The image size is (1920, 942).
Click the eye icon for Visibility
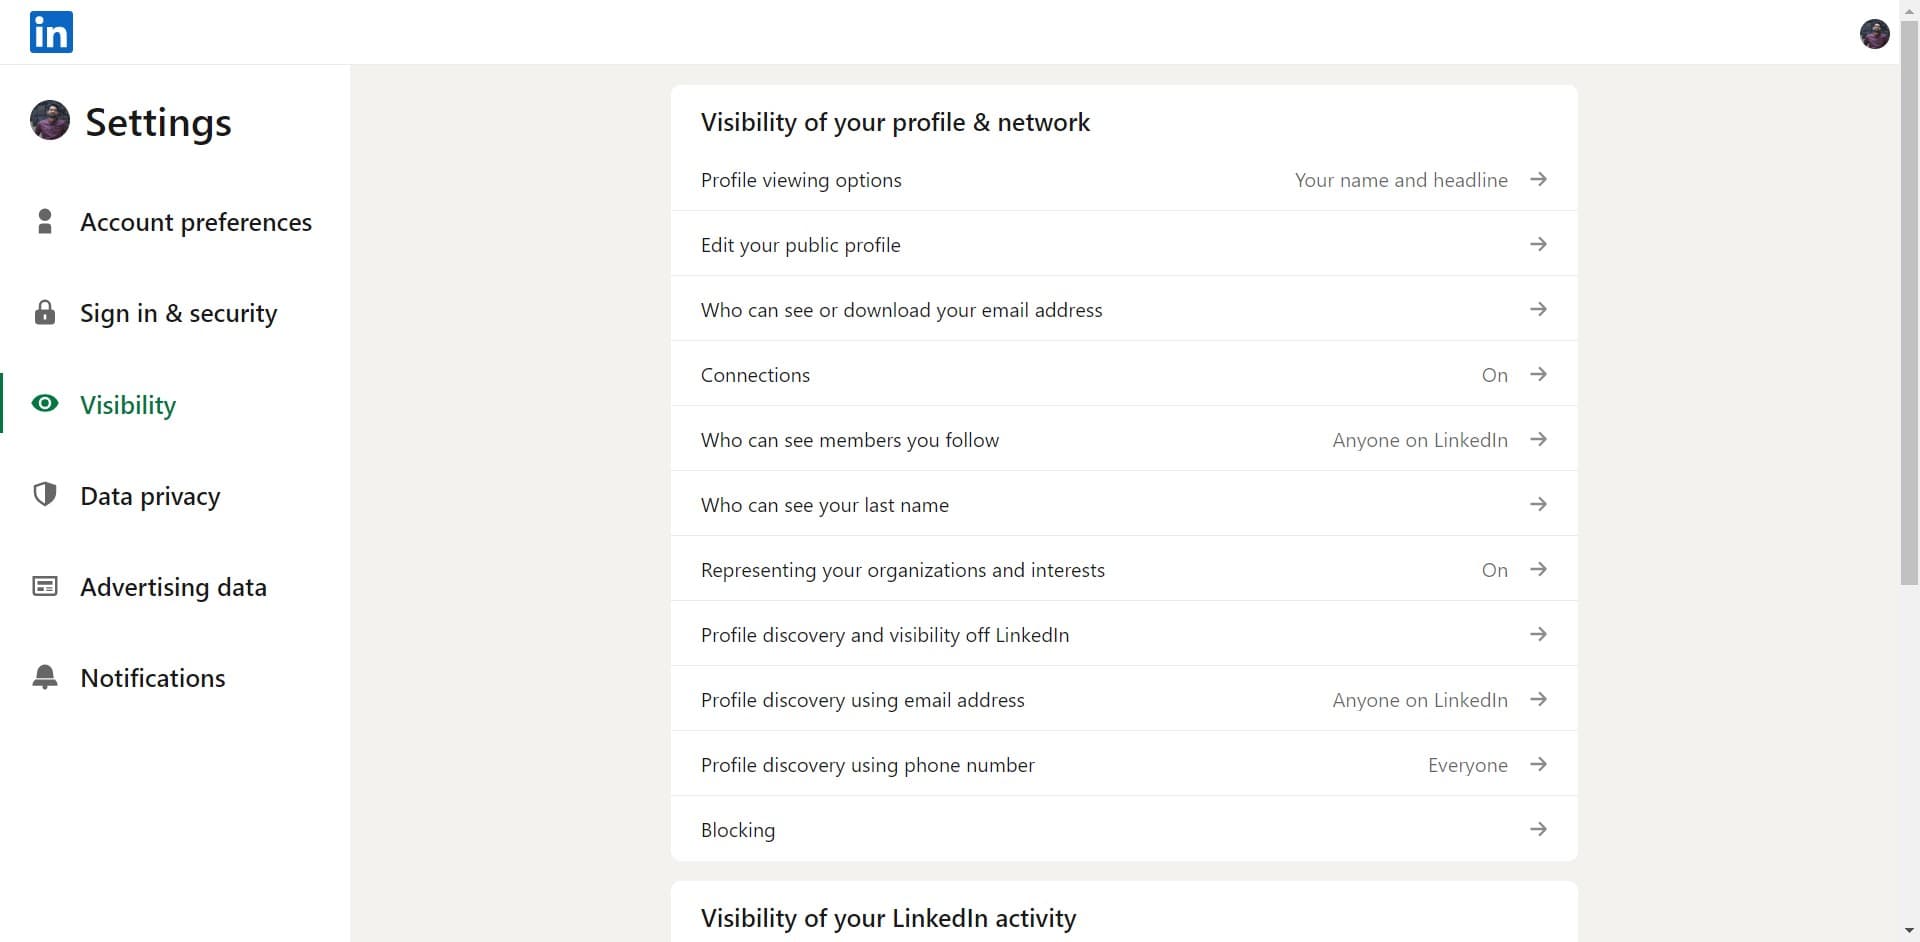click(45, 404)
